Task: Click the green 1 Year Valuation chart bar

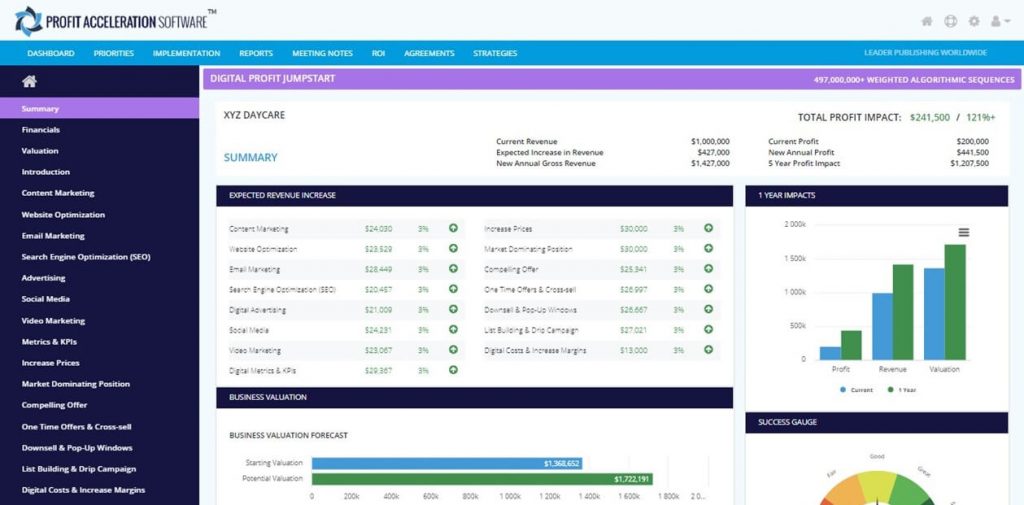Action: [x=955, y=302]
